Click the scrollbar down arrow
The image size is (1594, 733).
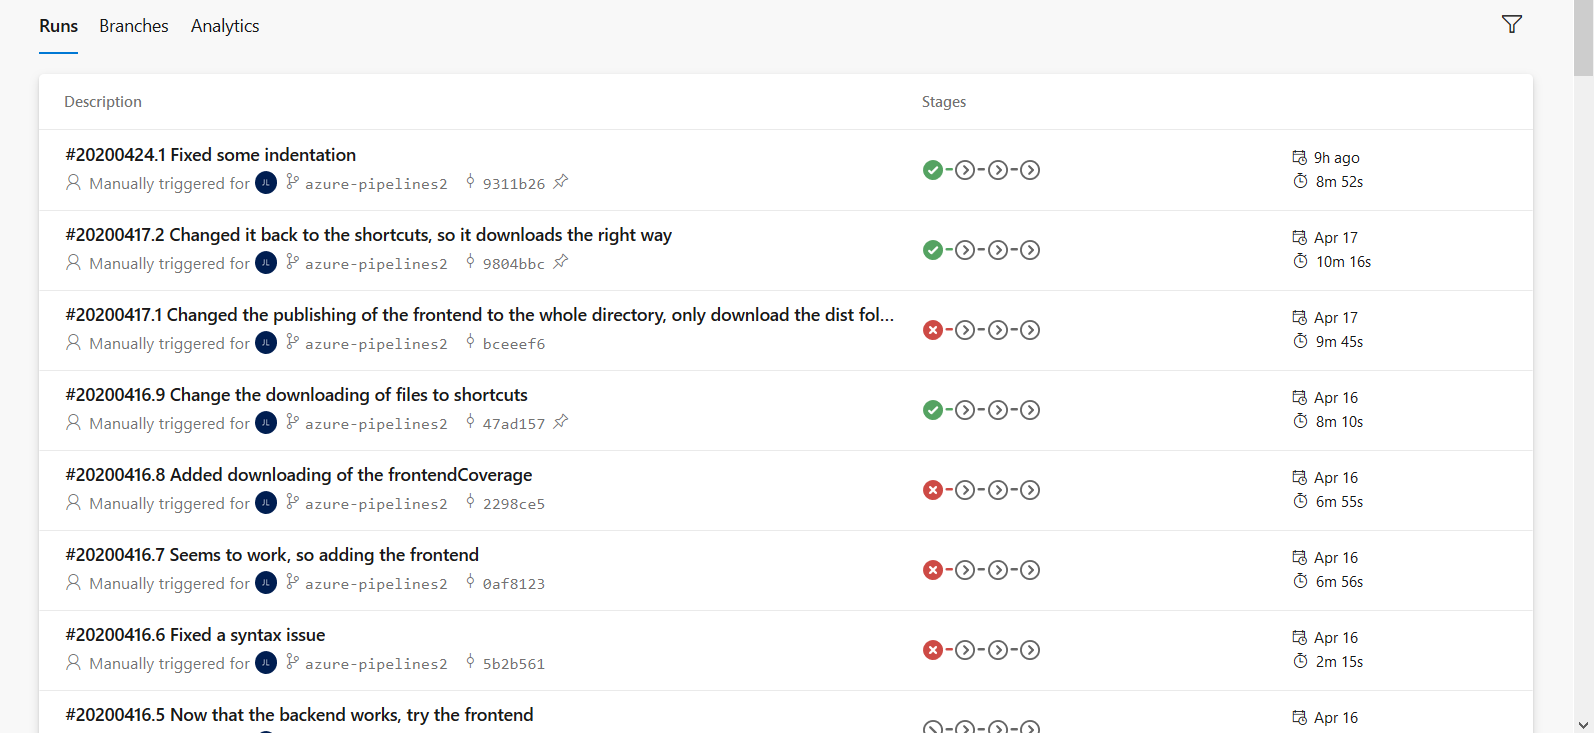point(1583,724)
